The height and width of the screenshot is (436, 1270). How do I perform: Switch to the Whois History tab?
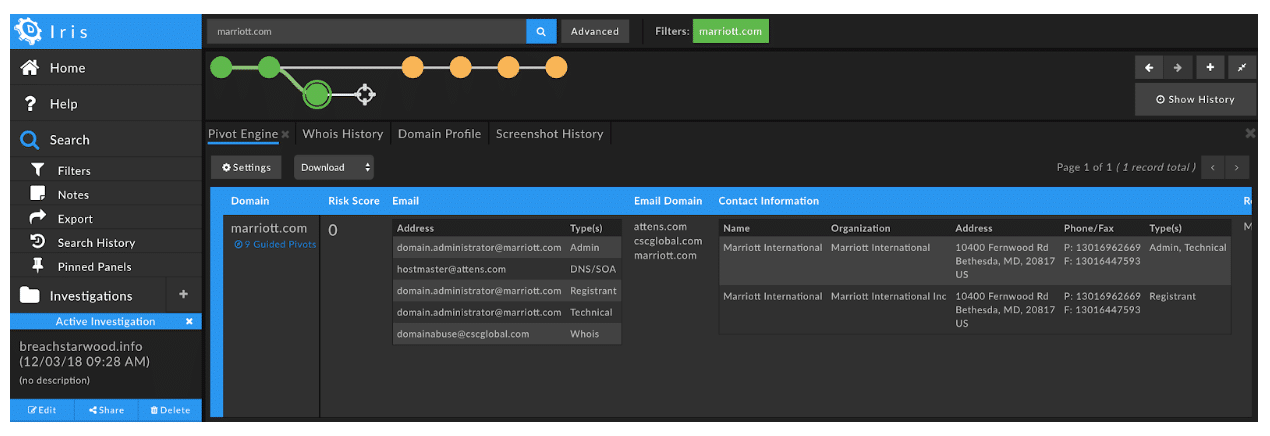click(343, 134)
